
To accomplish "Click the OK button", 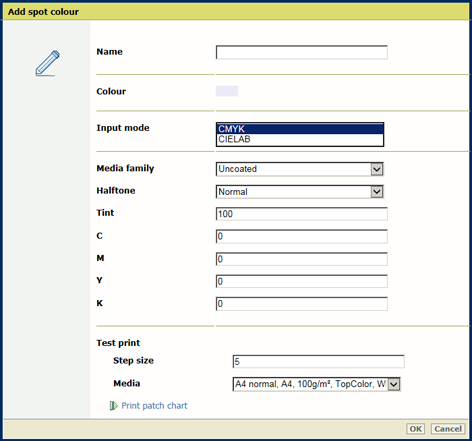I will pos(415,429).
